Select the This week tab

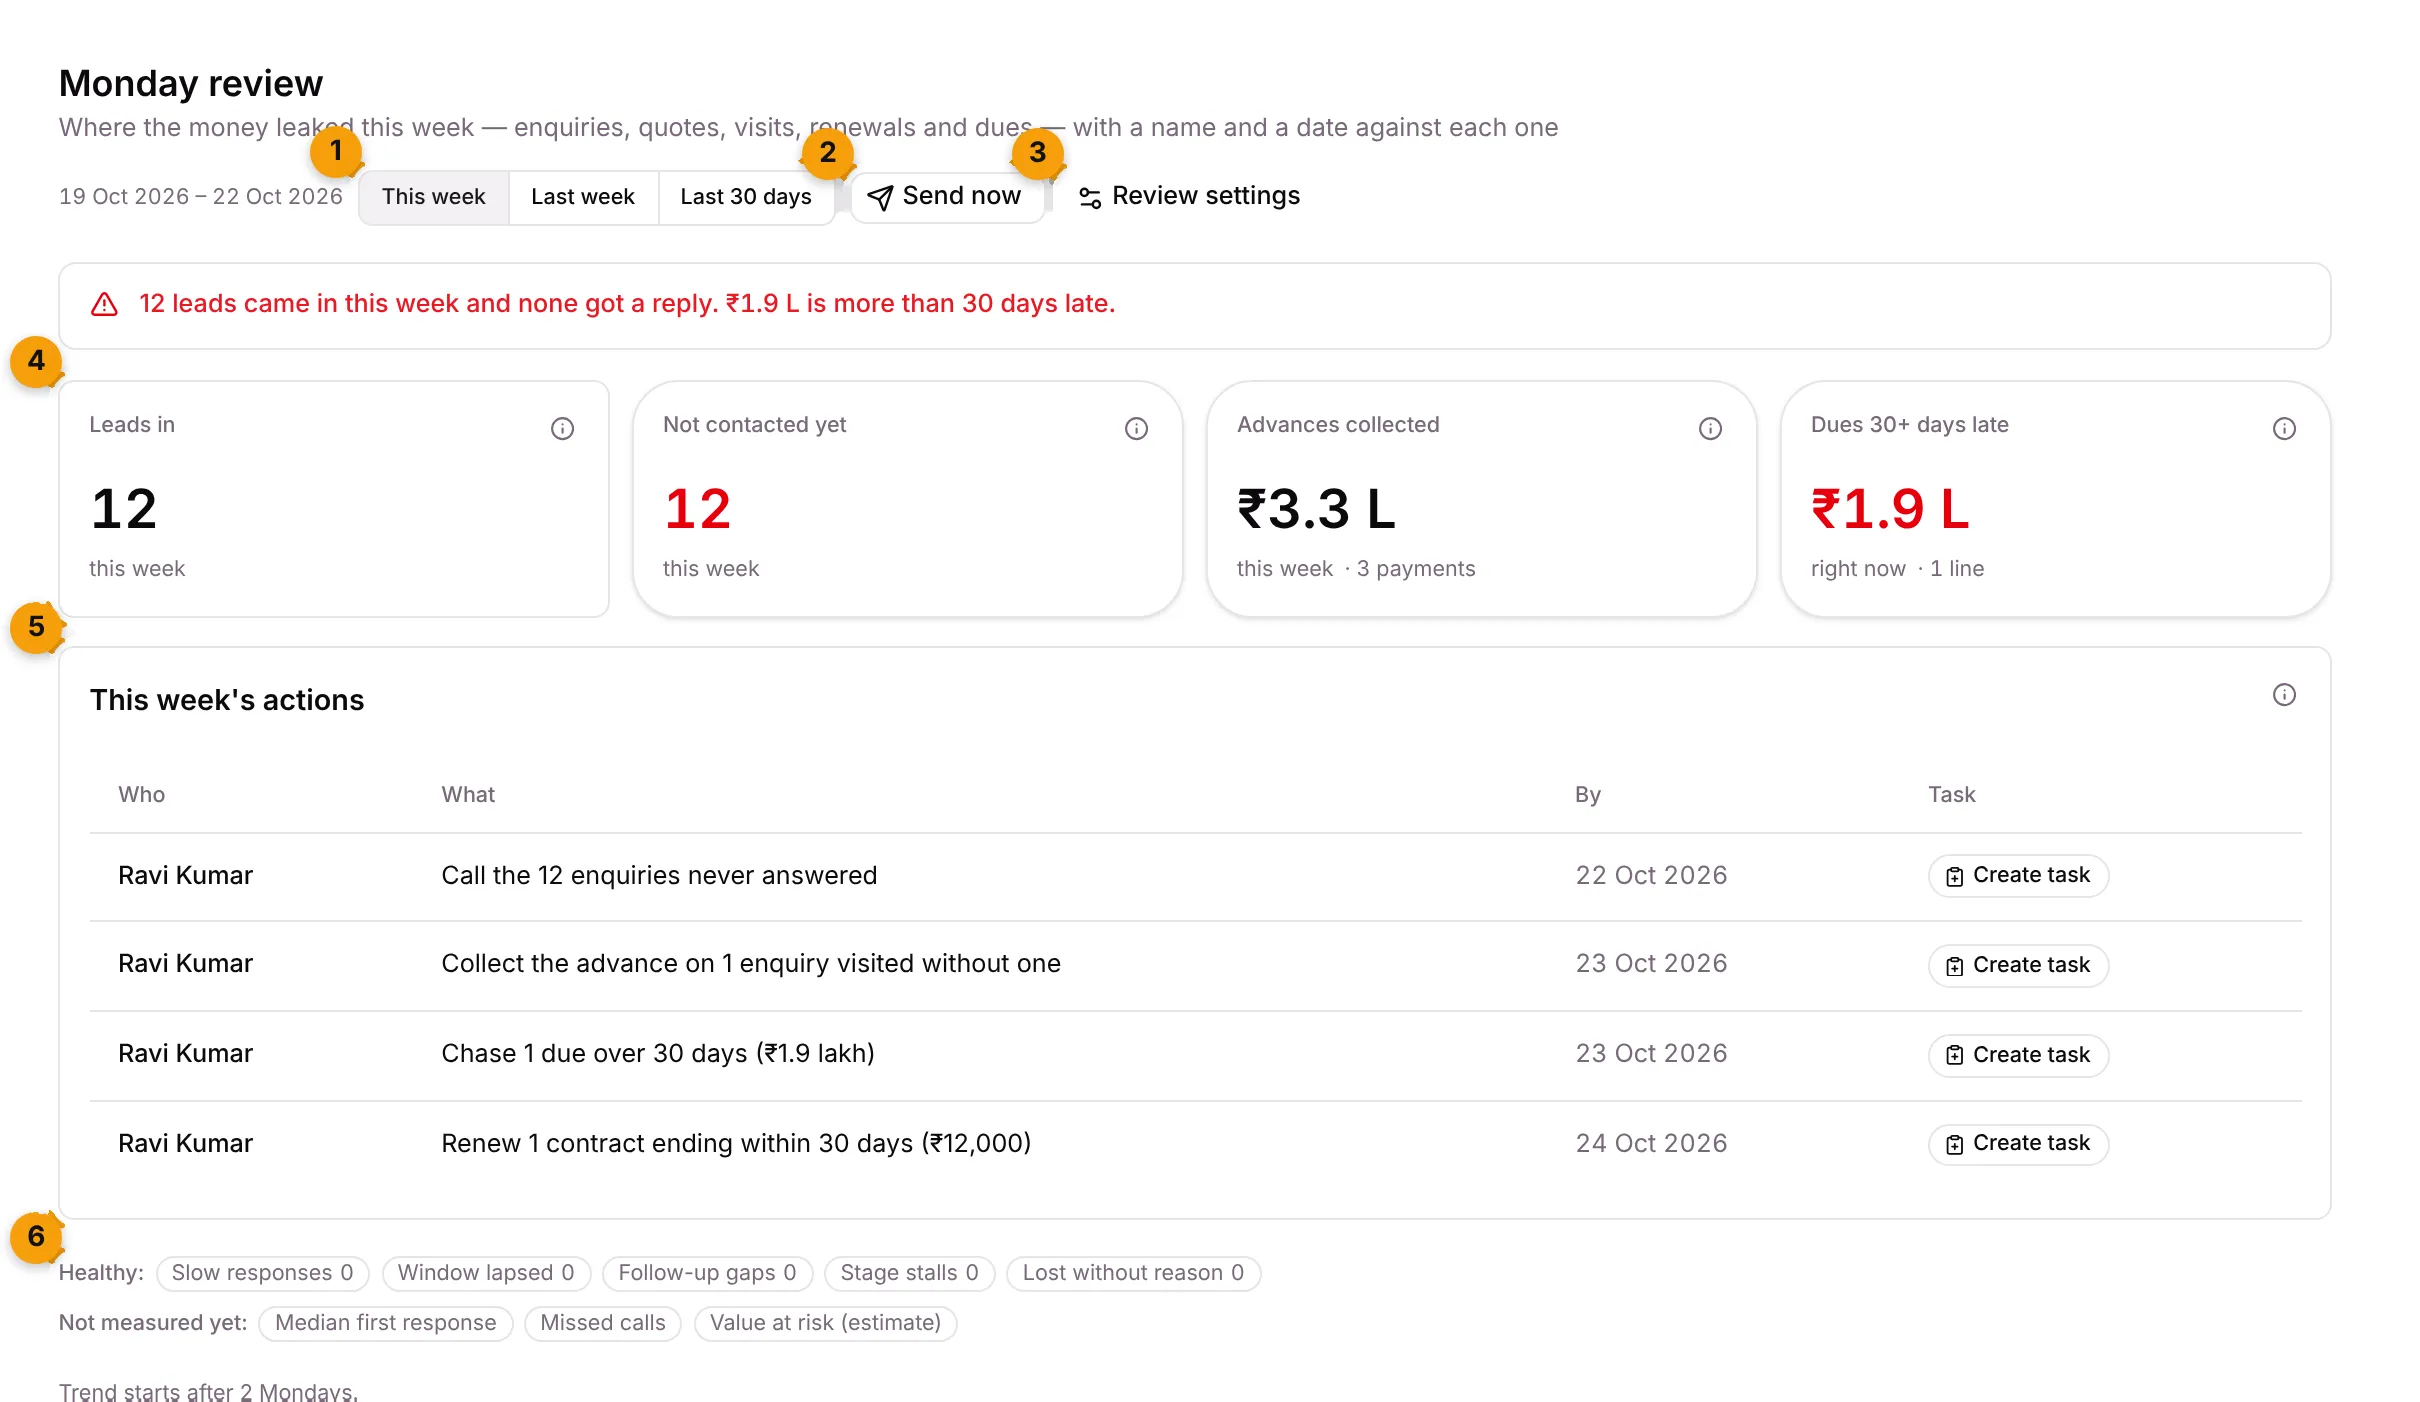coord(433,196)
